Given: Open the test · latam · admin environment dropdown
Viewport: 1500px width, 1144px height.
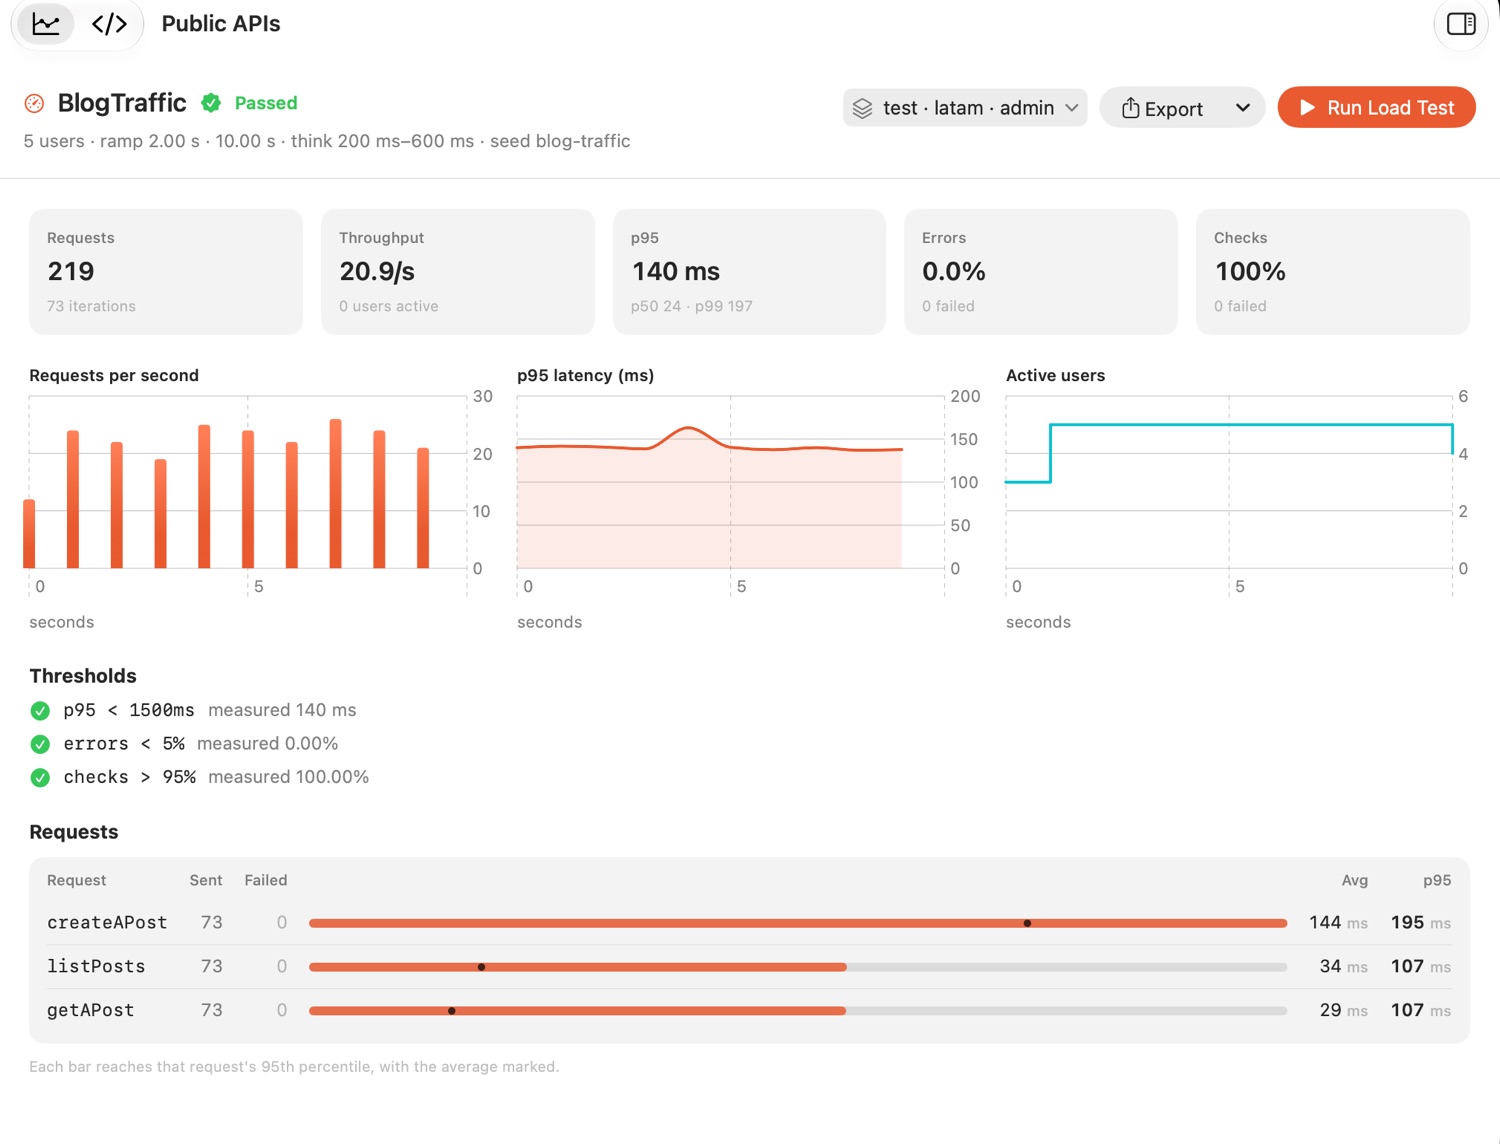Looking at the screenshot, I should point(965,108).
